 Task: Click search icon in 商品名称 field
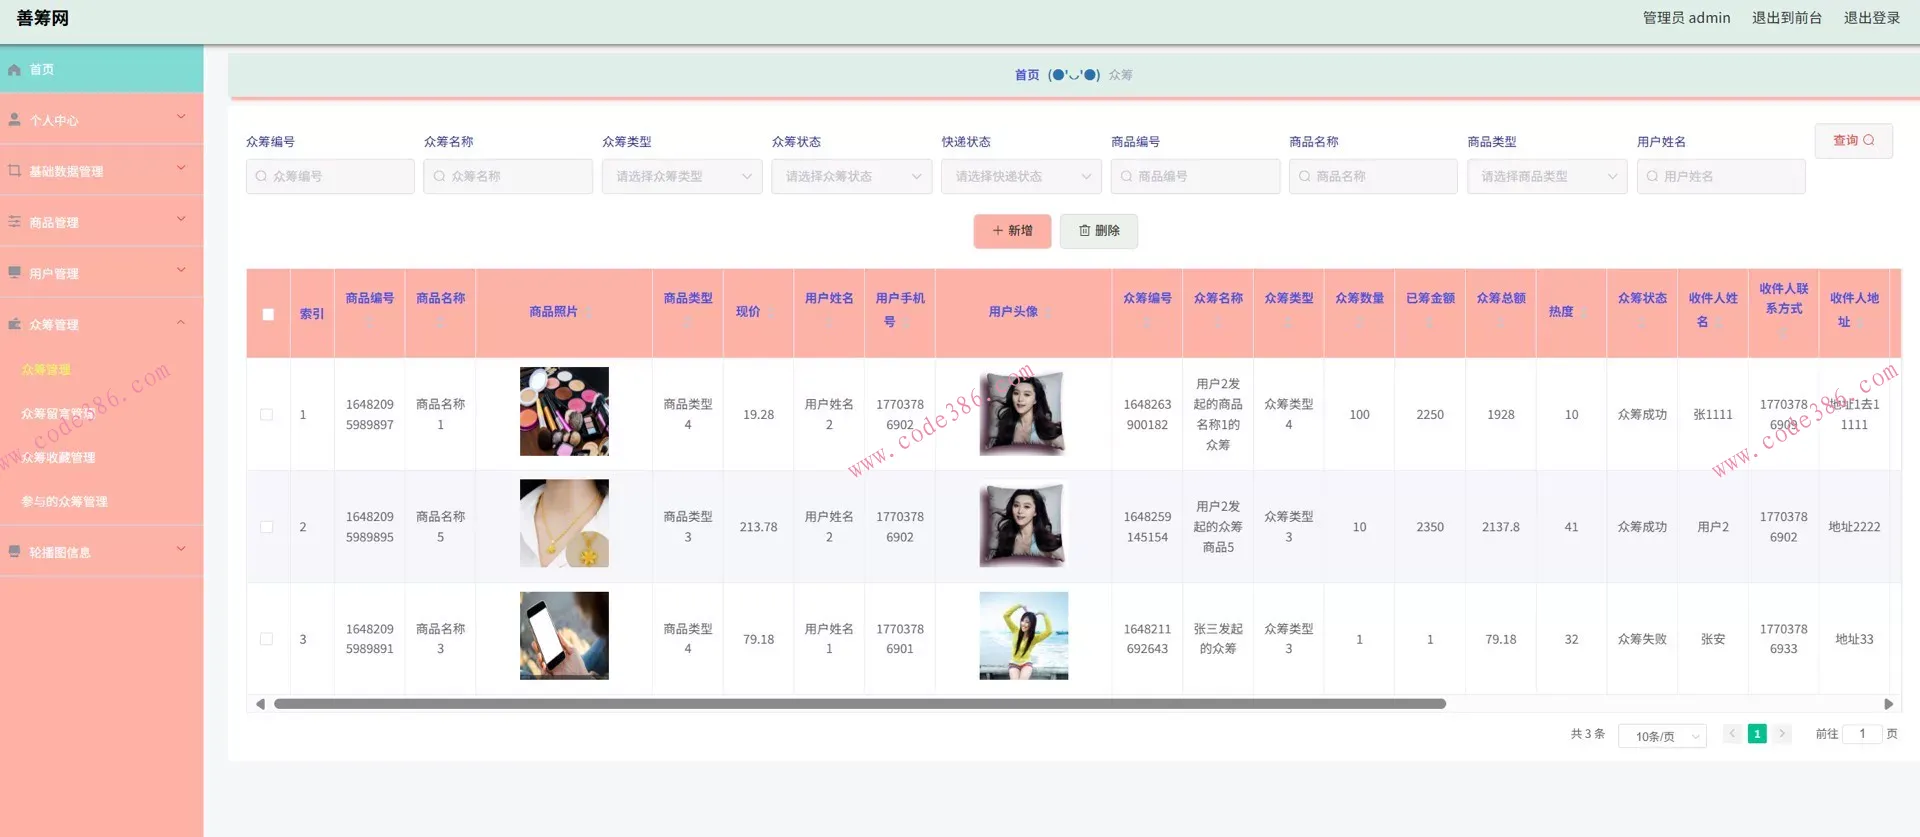1304,176
